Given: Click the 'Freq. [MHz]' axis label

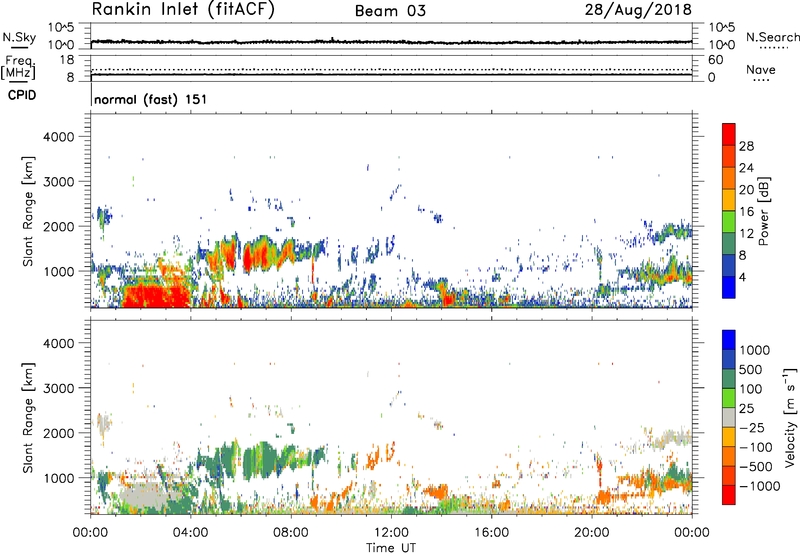Looking at the screenshot, I should (18, 68).
